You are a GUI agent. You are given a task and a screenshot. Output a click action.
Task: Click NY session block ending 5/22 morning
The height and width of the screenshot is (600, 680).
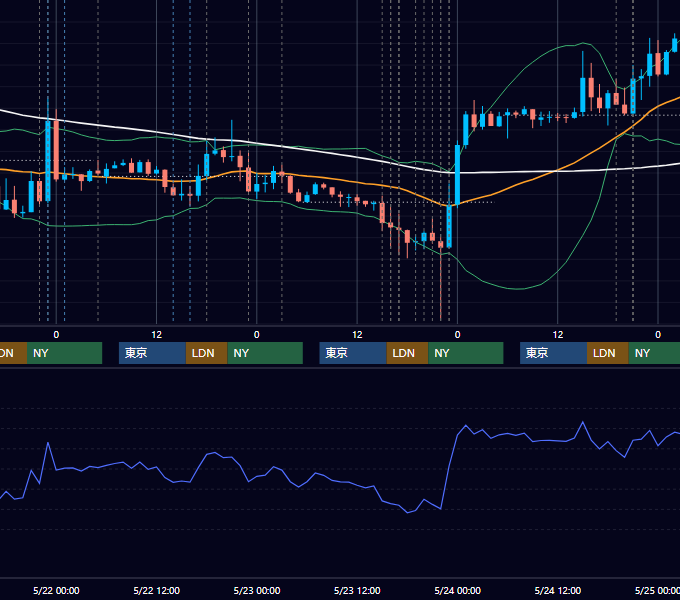pos(64,353)
